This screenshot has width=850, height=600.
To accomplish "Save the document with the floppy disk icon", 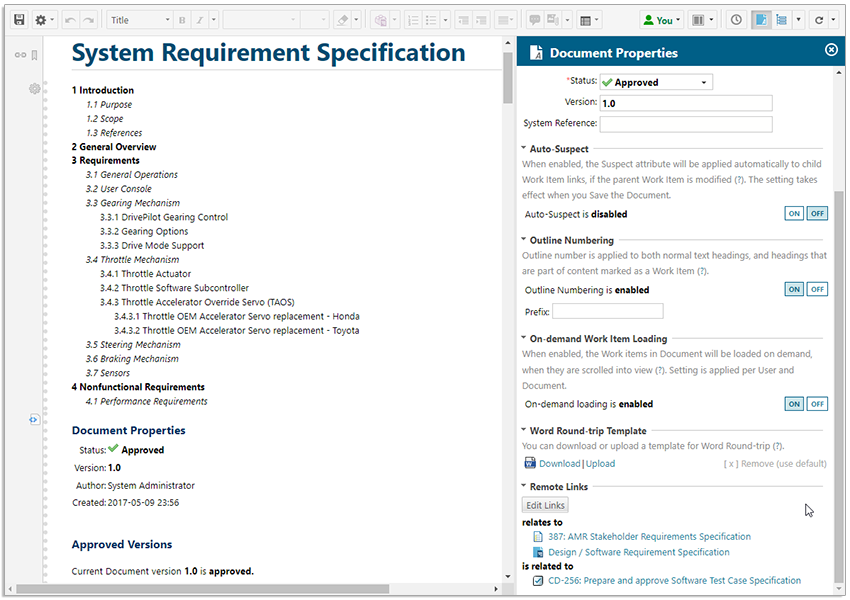I will [x=20, y=20].
